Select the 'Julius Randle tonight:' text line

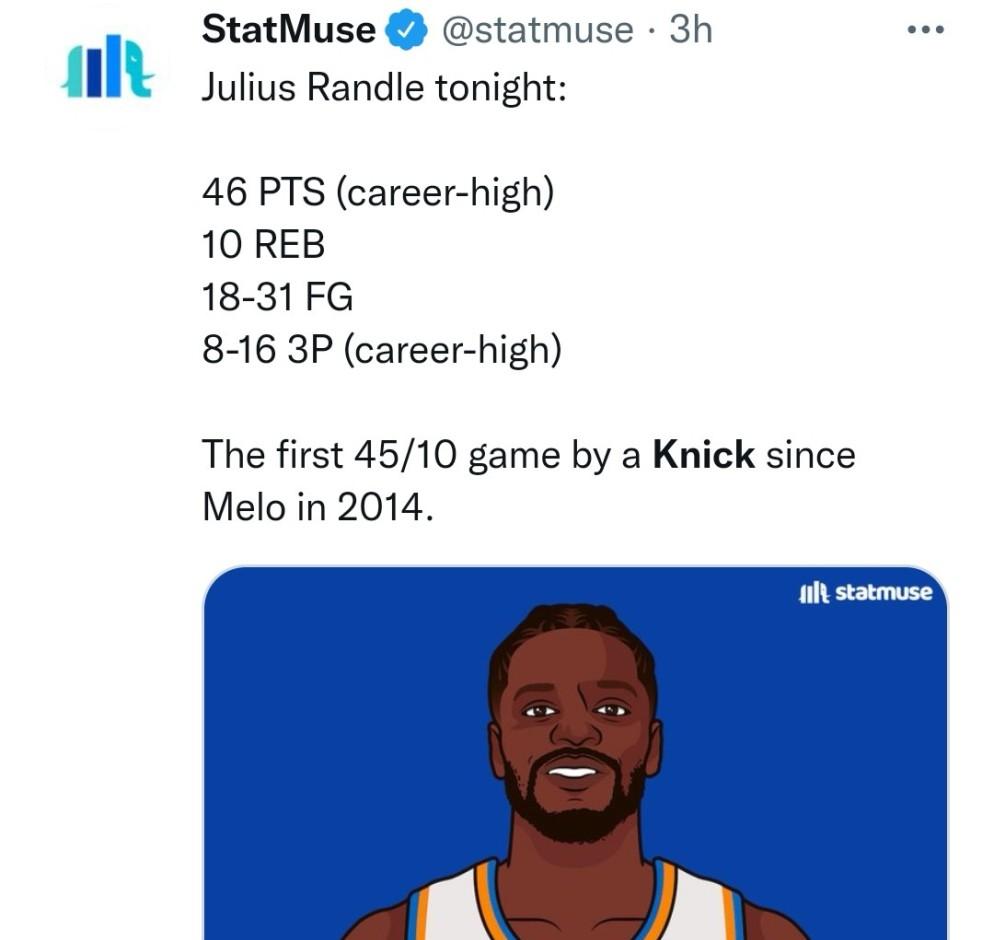tap(384, 87)
